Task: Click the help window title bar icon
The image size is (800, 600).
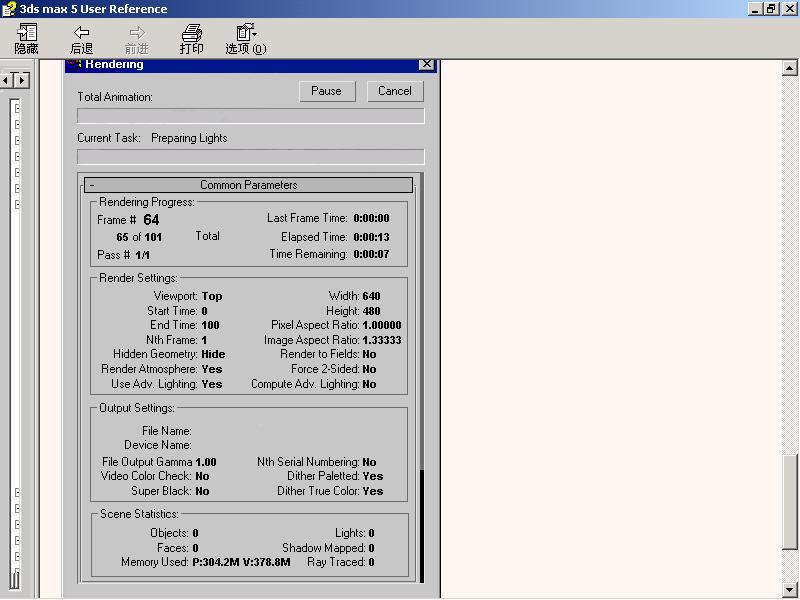Action: 9,9
